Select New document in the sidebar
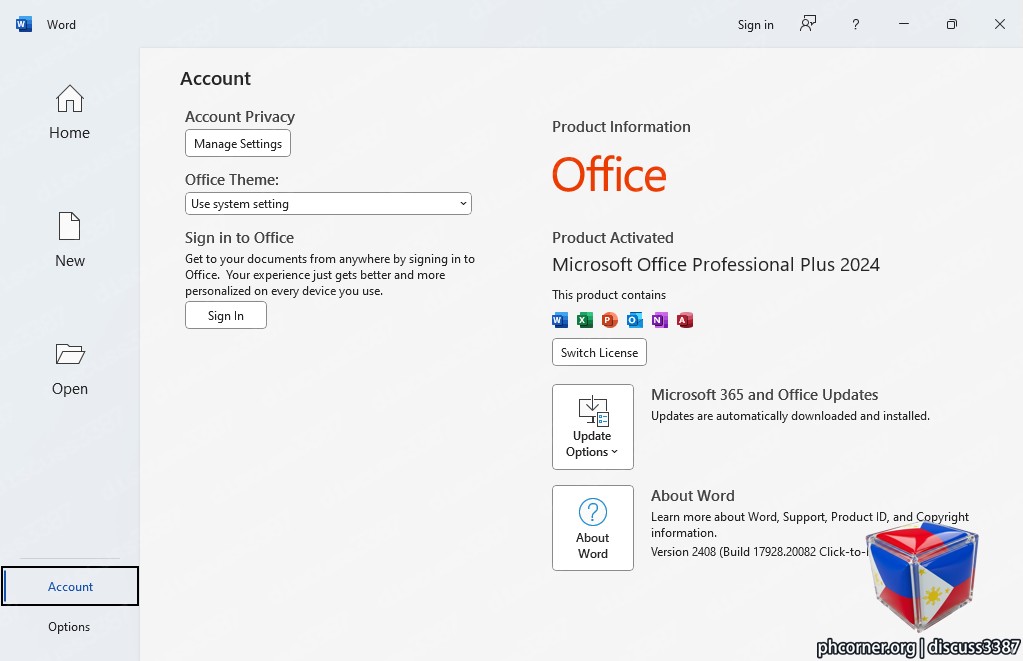This screenshot has width=1023, height=661. (69, 239)
